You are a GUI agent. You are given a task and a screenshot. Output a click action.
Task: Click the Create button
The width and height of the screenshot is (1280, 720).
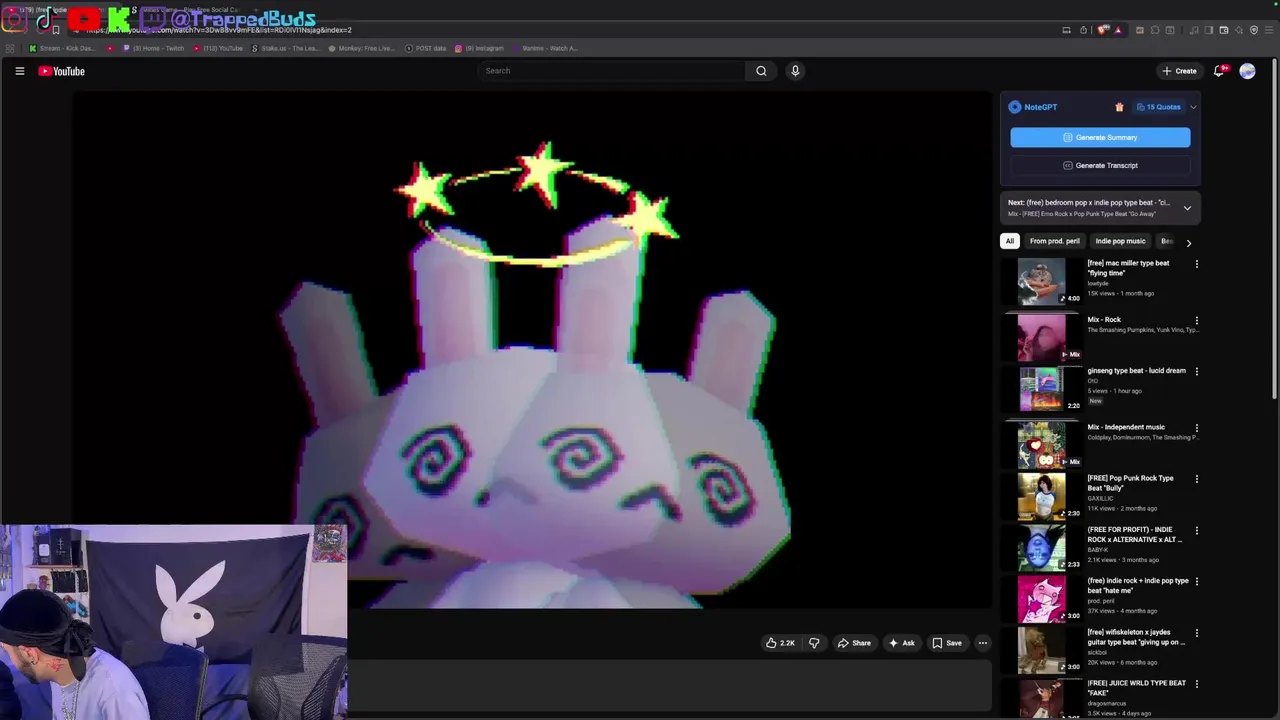point(1179,71)
